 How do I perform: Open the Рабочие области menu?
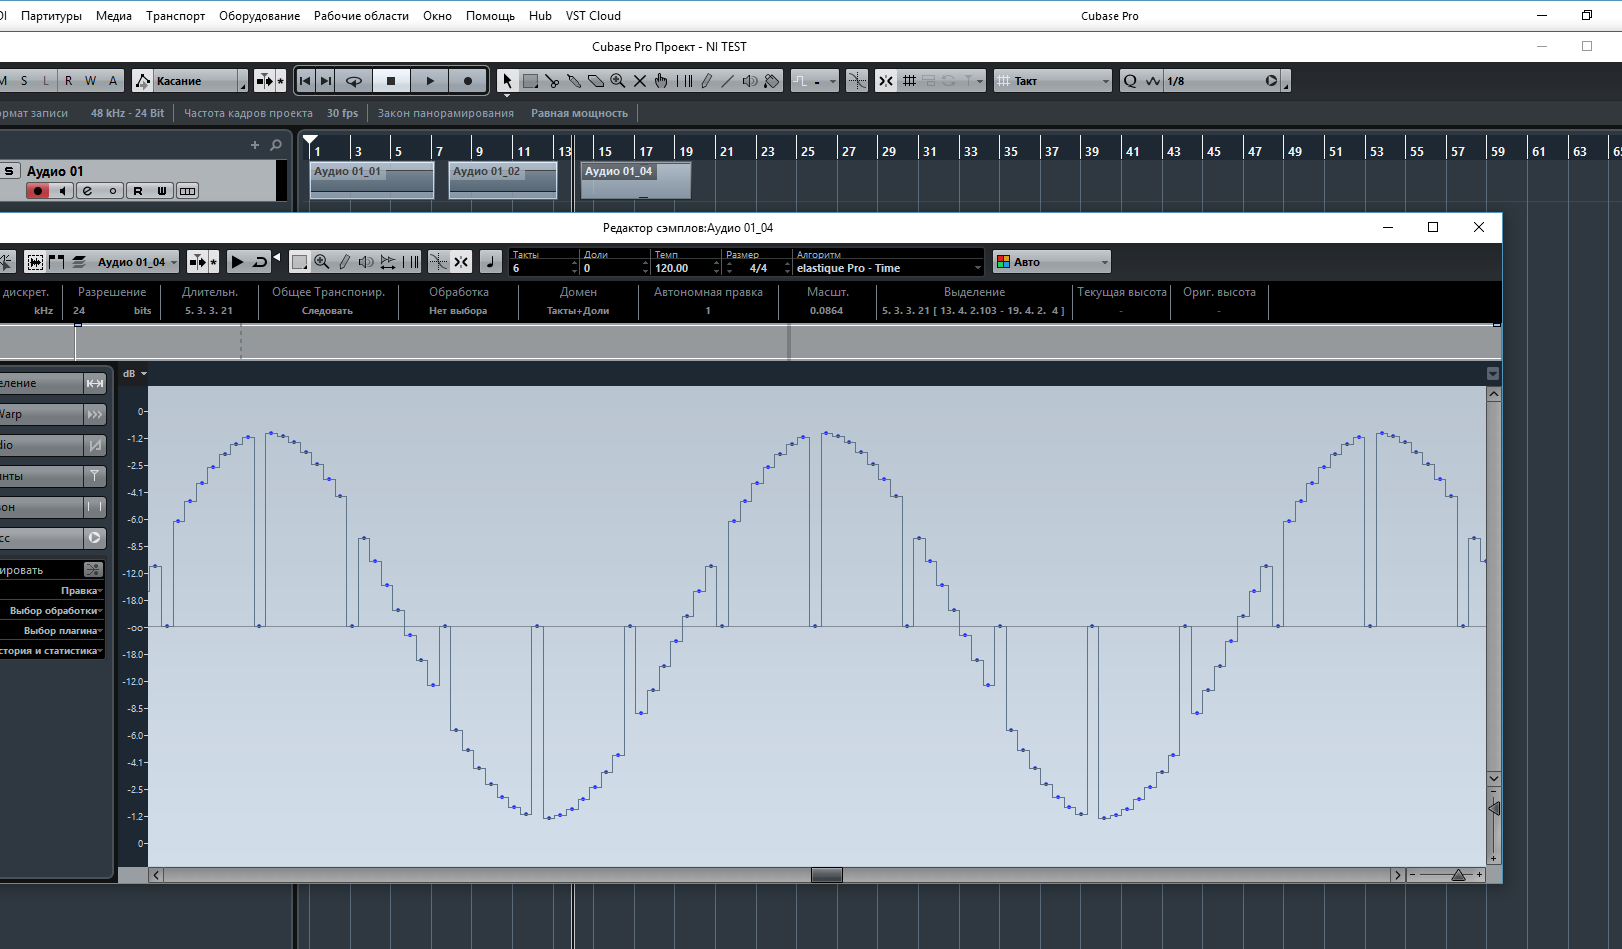click(361, 16)
